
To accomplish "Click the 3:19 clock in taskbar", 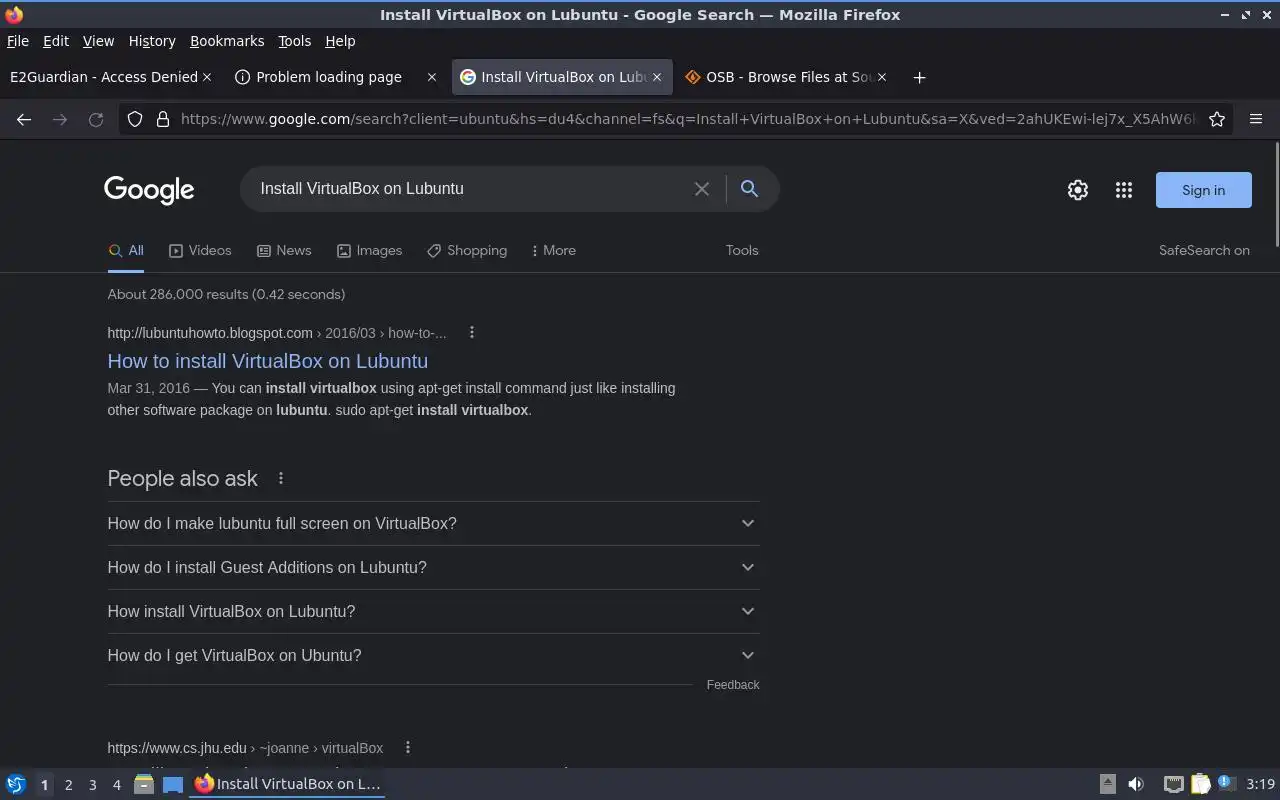I will tap(1260, 784).
